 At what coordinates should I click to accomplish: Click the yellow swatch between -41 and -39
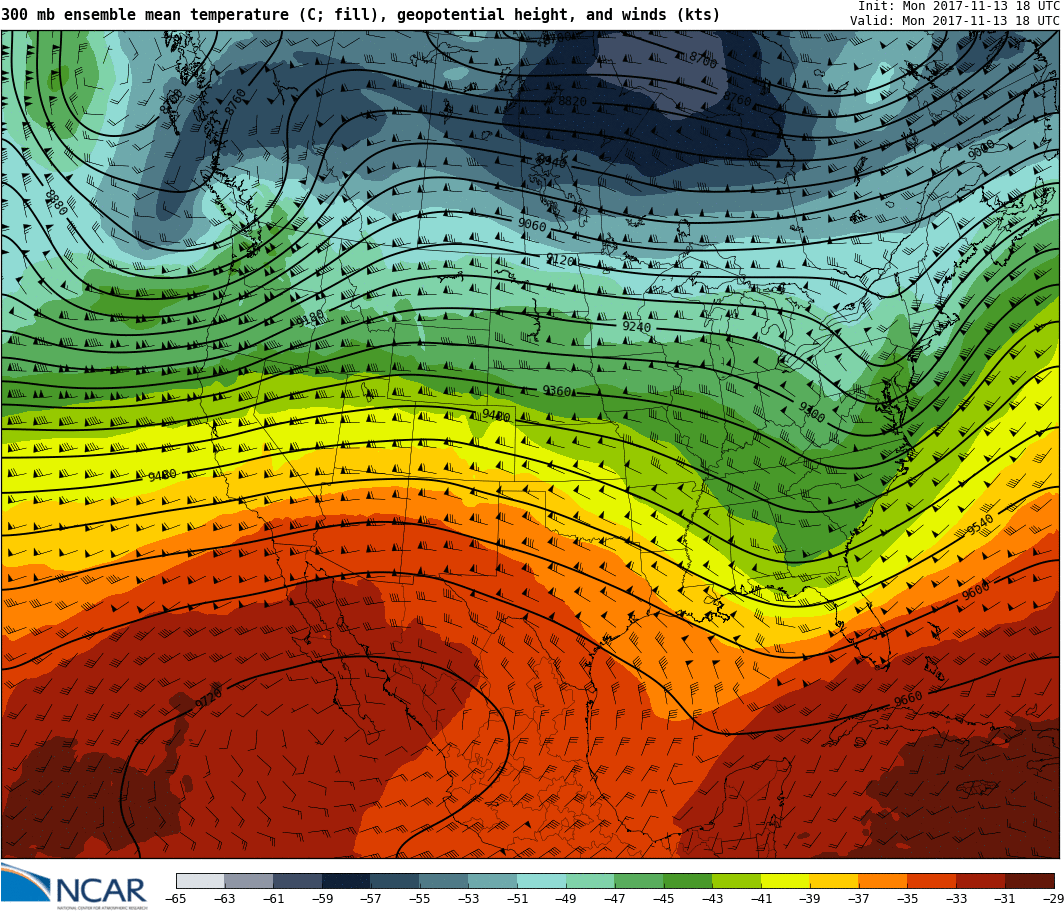(785, 880)
